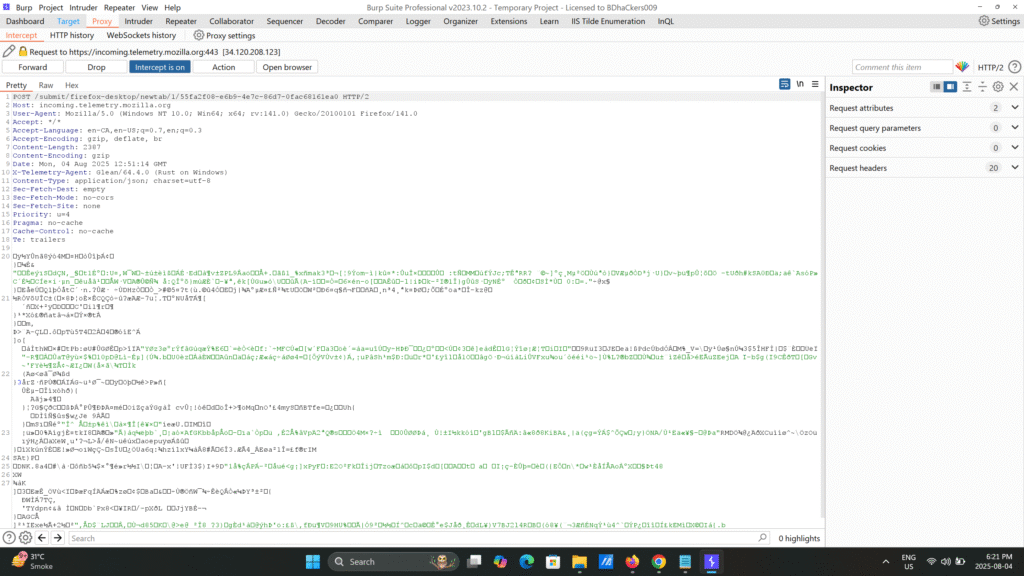This screenshot has height=576, width=1024.
Task: Switch Inspector to horizontal layout
Action: pos(936,87)
